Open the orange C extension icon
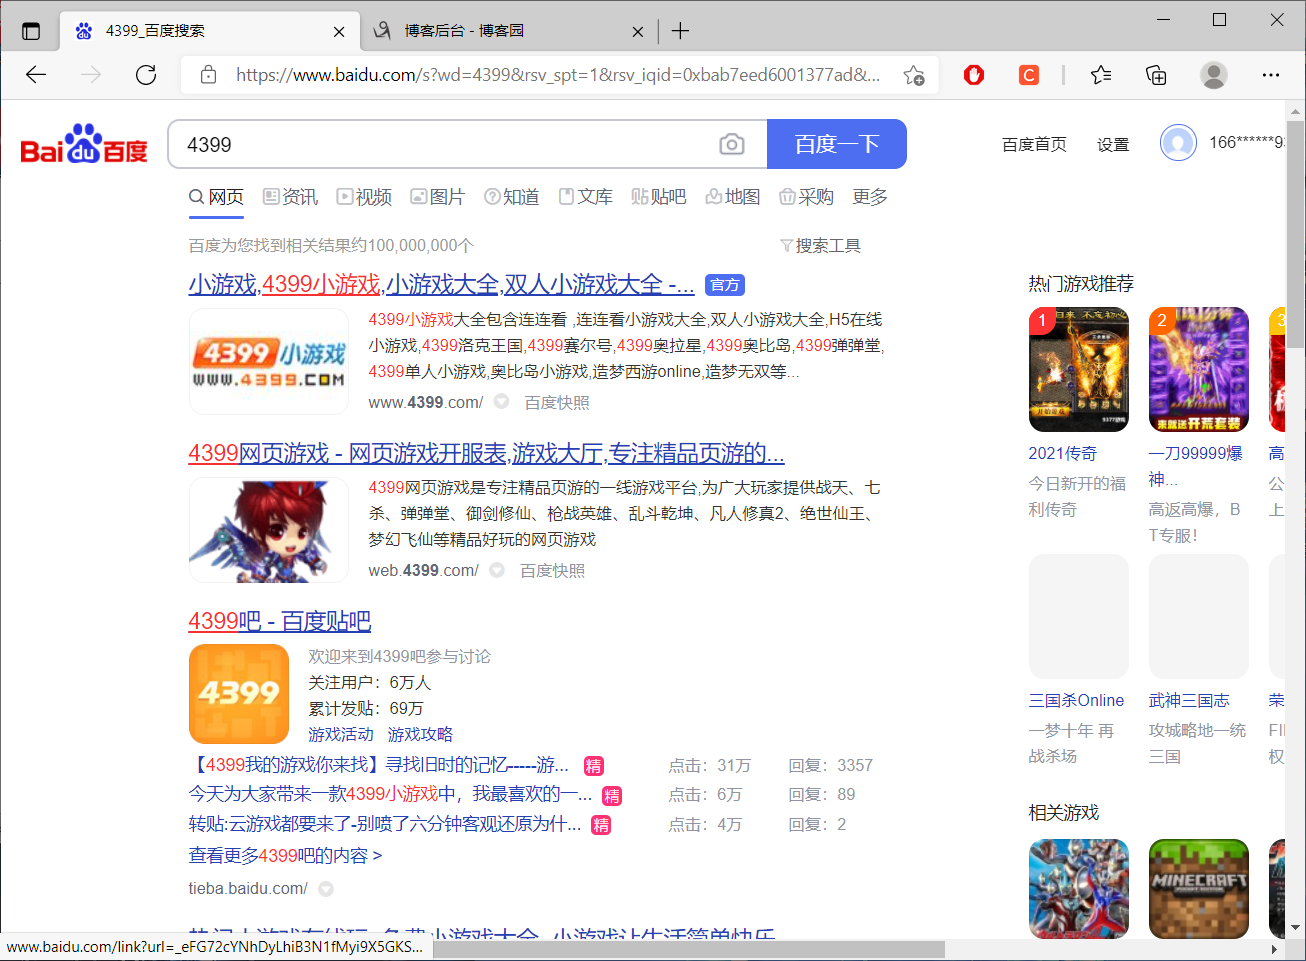Screen dimensions: 1306x961 pyautogui.click(x=1029, y=75)
